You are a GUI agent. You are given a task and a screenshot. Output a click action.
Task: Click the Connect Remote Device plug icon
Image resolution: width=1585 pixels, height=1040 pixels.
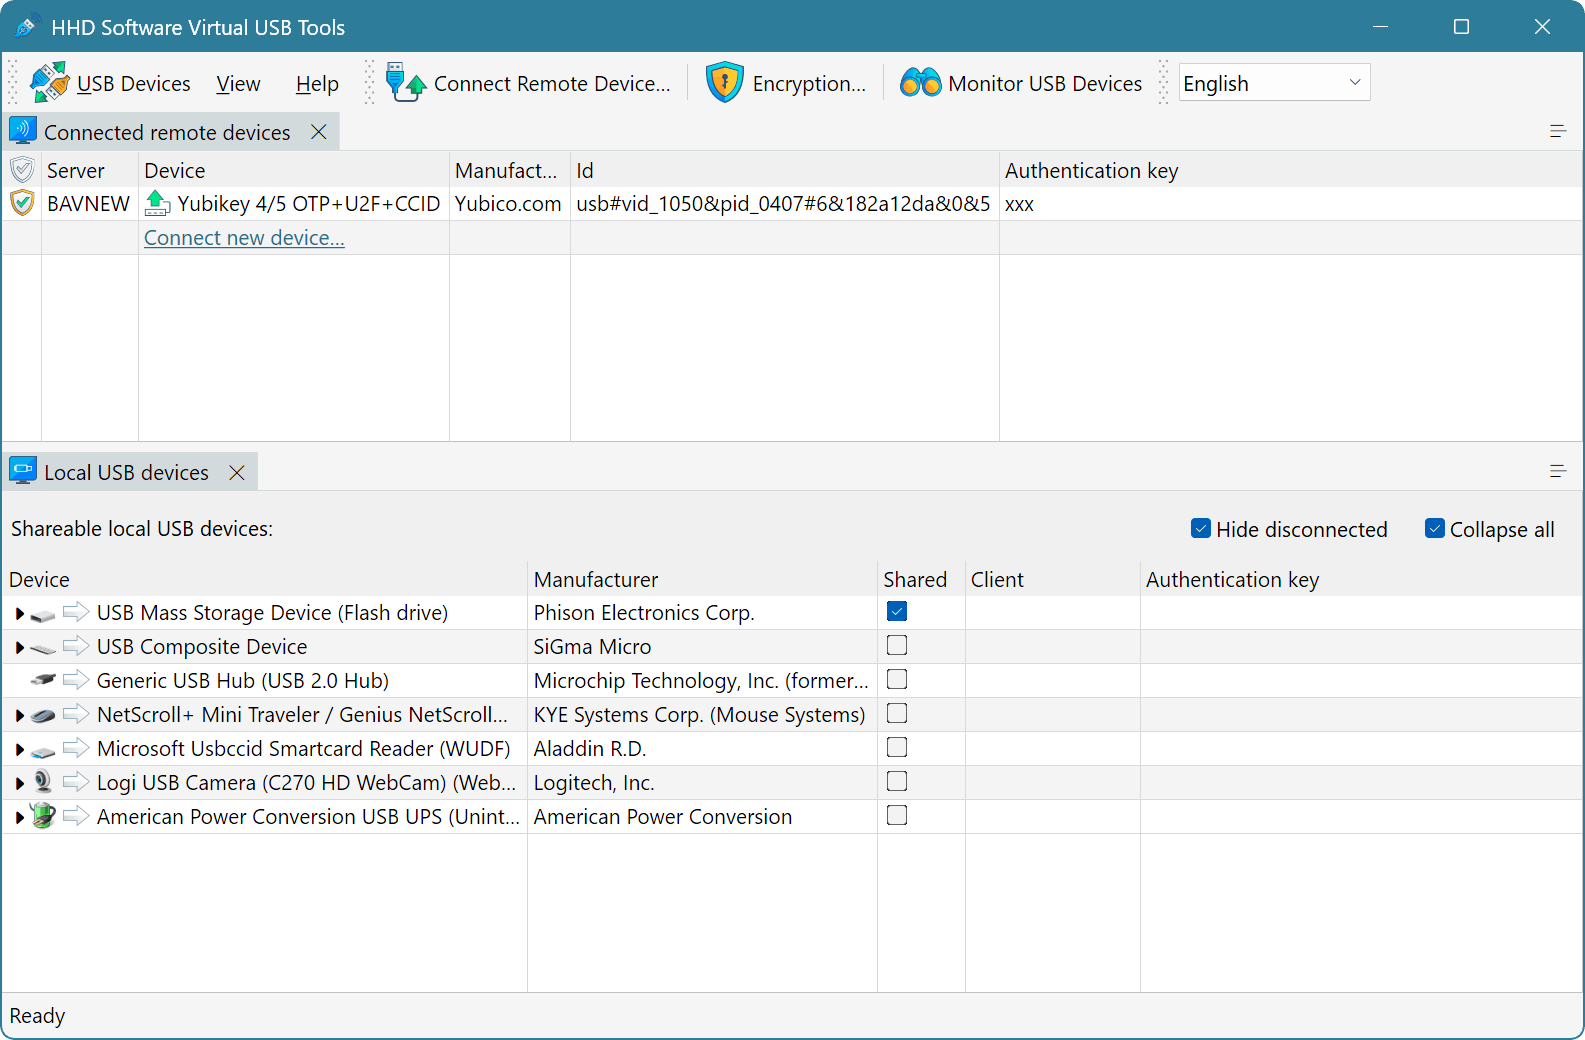click(x=406, y=83)
